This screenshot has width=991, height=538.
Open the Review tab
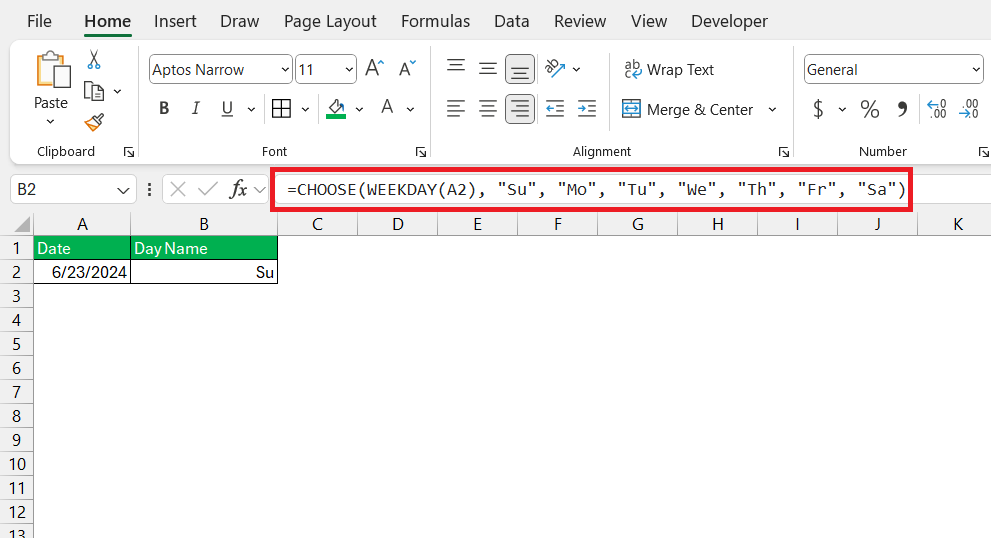580,21
